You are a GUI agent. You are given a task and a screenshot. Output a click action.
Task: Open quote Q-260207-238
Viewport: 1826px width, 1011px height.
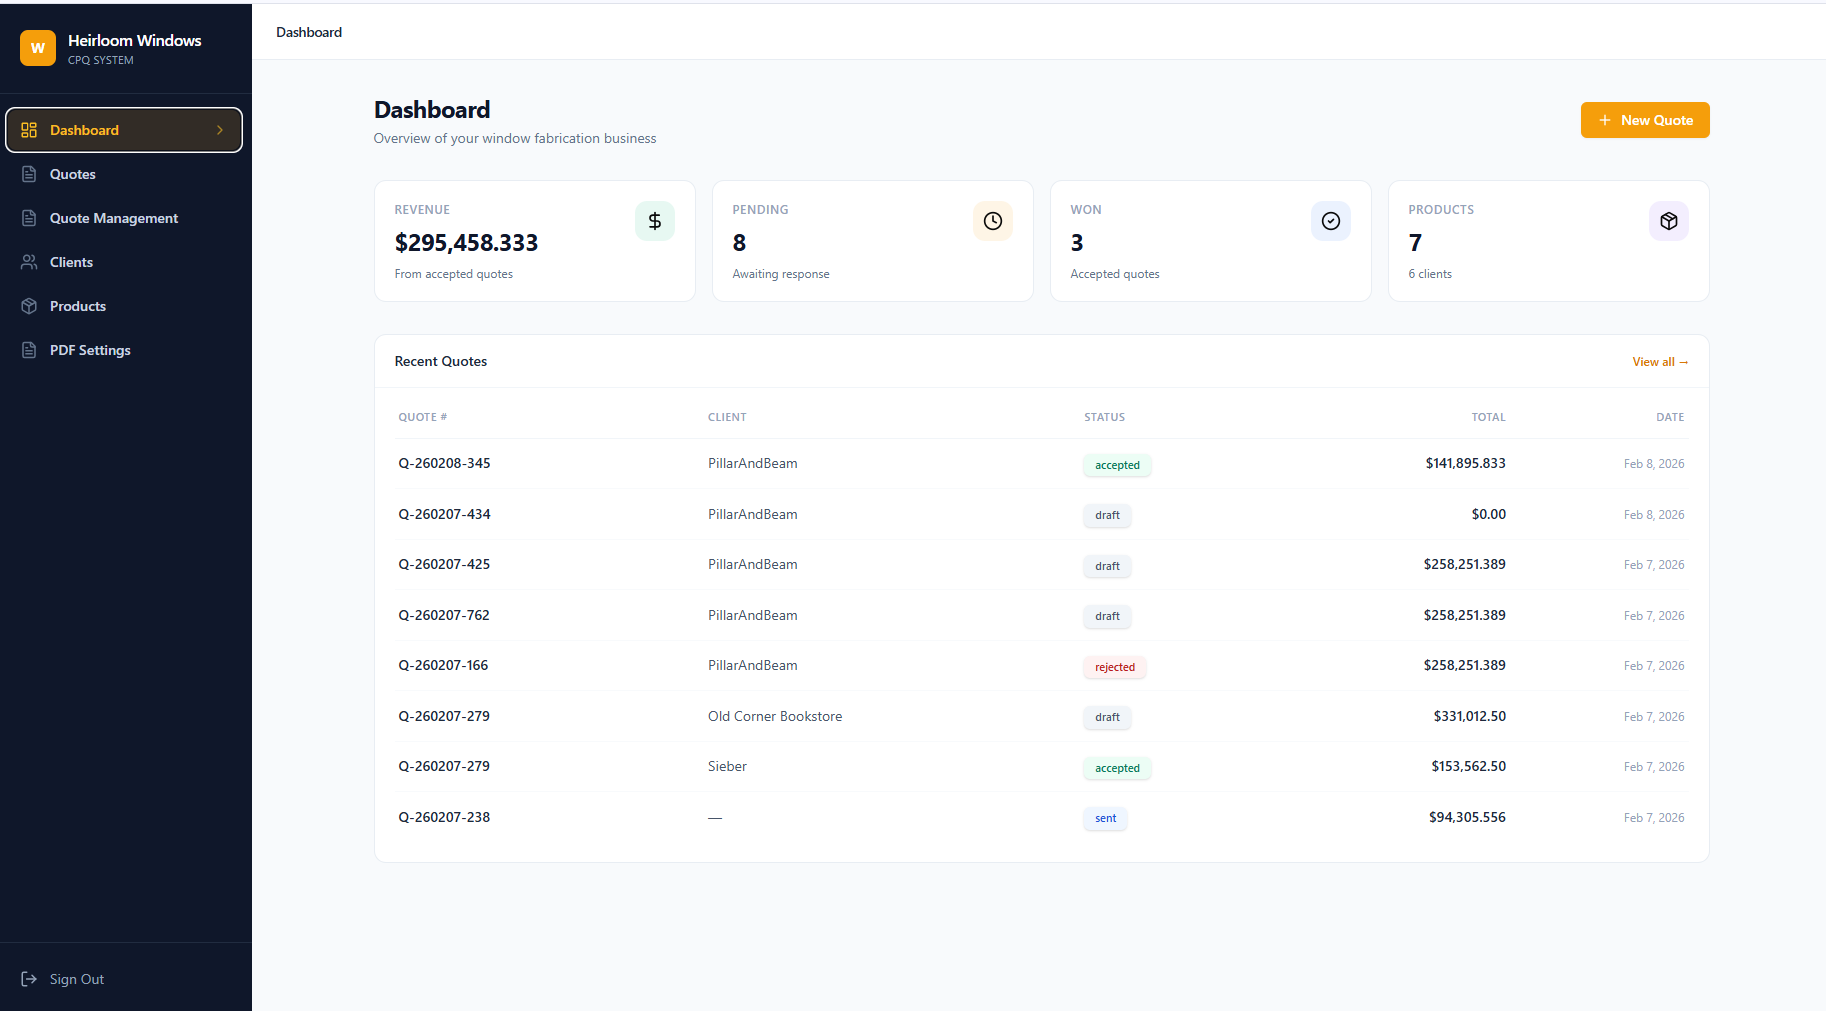click(x=444, y=817)
